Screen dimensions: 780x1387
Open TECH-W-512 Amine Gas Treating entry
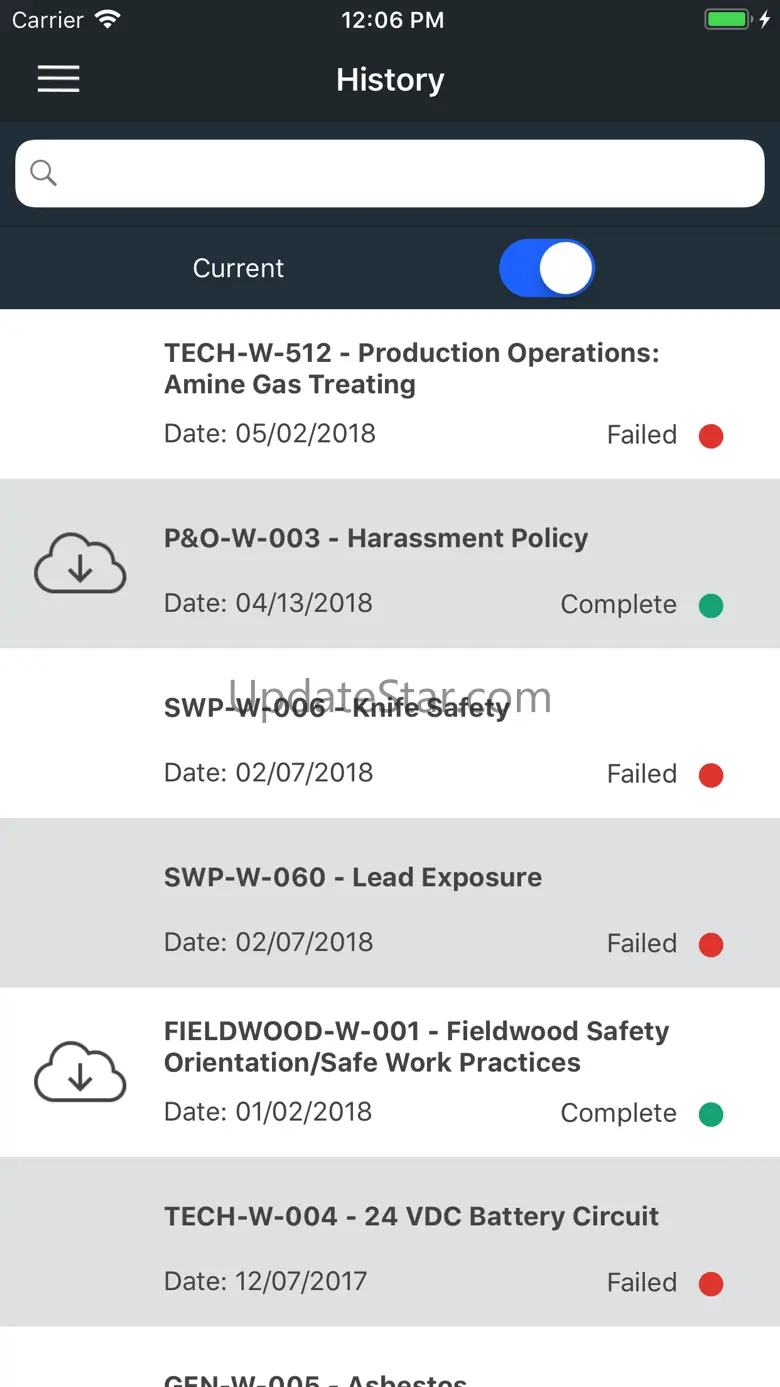pyautogui.click(x=390, y=394)
